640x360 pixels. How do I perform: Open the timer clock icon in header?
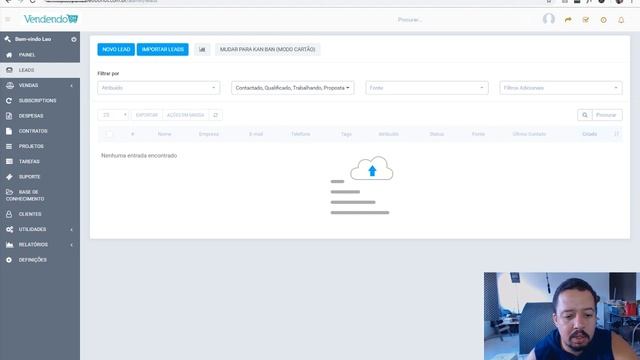[603, 20]
